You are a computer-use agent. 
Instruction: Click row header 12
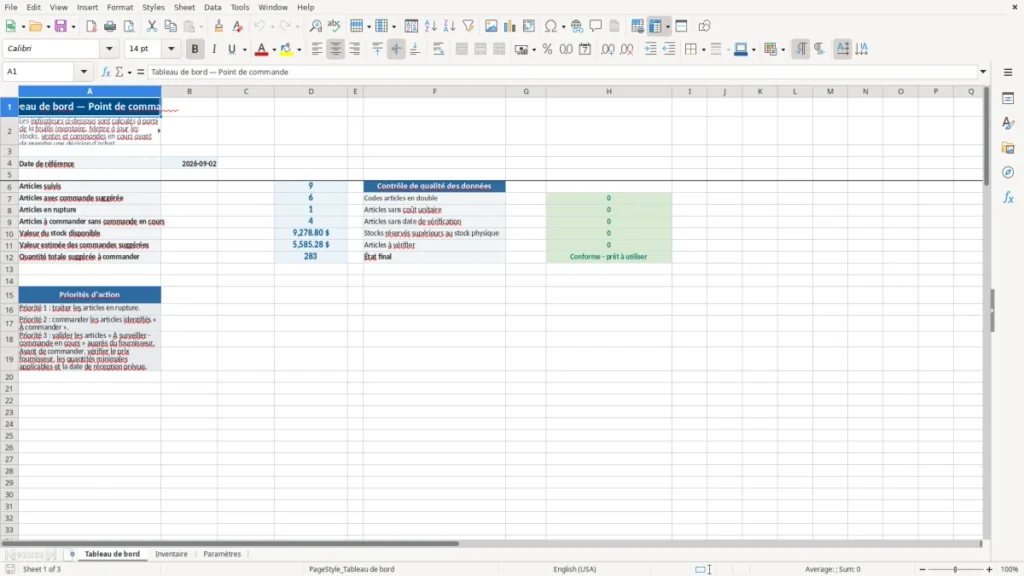(x=9, y=257)
